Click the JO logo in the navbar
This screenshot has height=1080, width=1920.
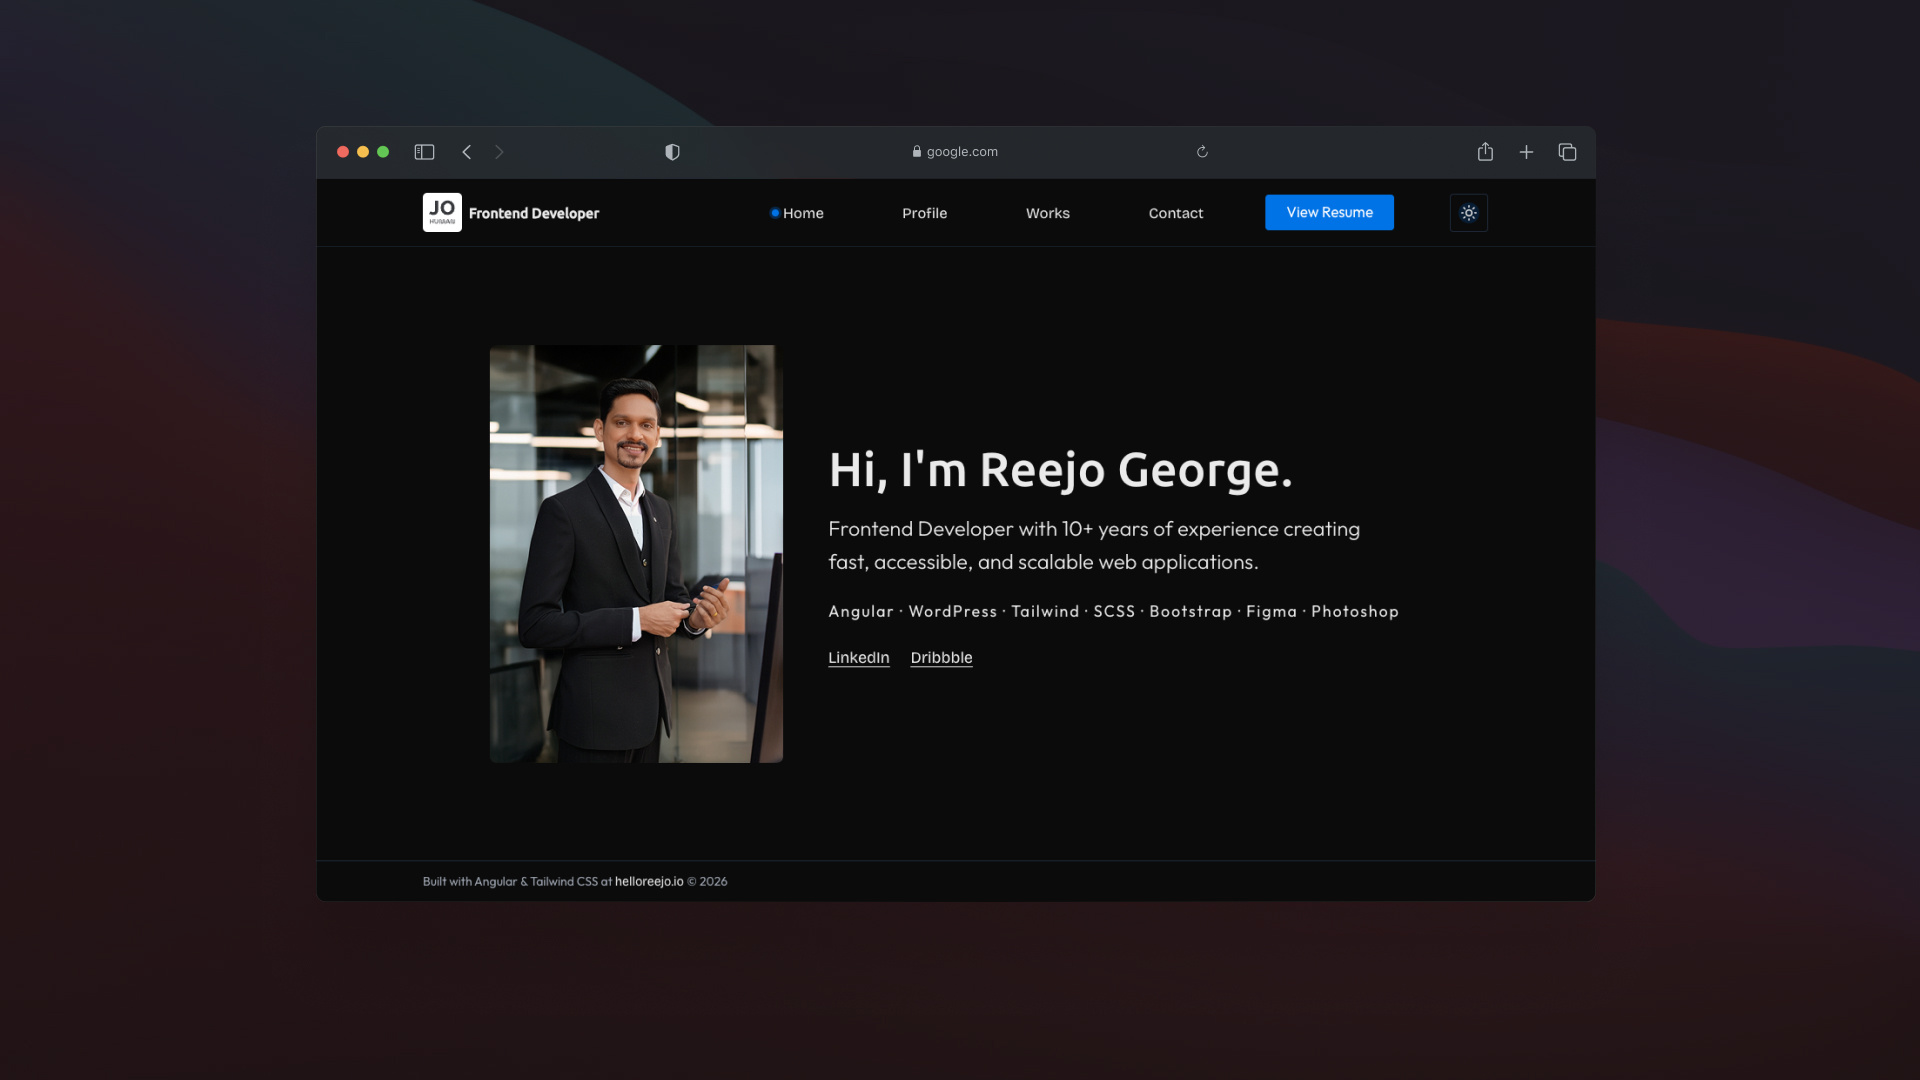tap(441, 212)
